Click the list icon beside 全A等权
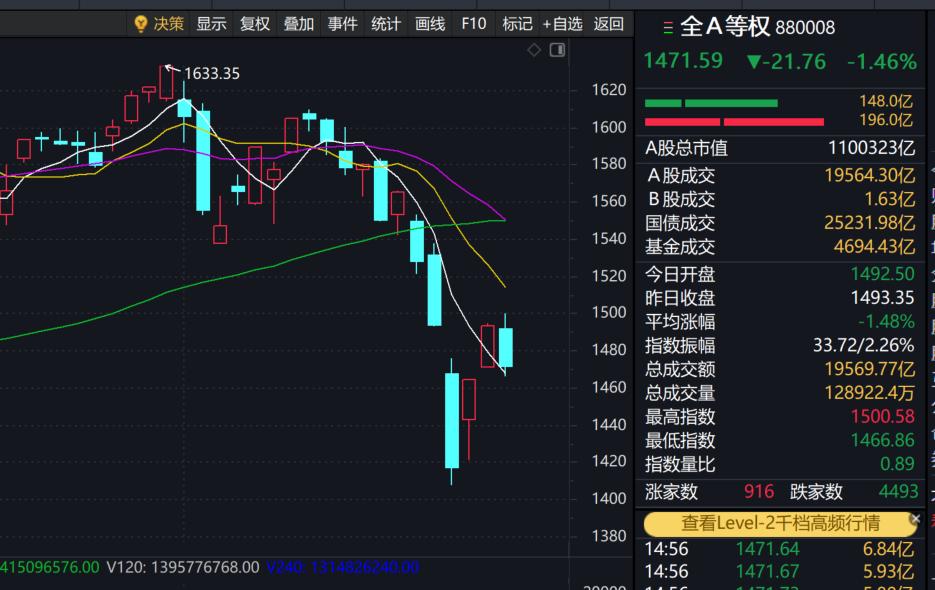 (x=668, y=27)
